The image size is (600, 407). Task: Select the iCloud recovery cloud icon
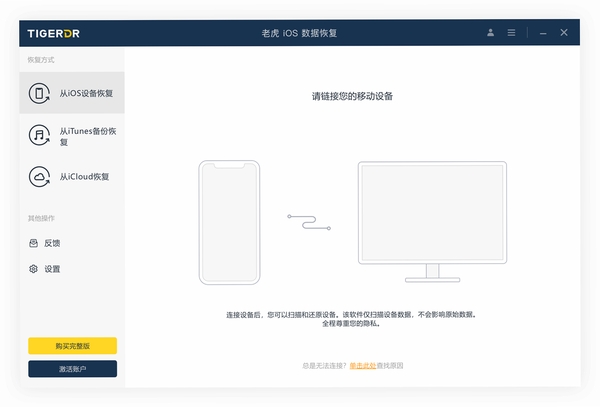click(39, 176)
